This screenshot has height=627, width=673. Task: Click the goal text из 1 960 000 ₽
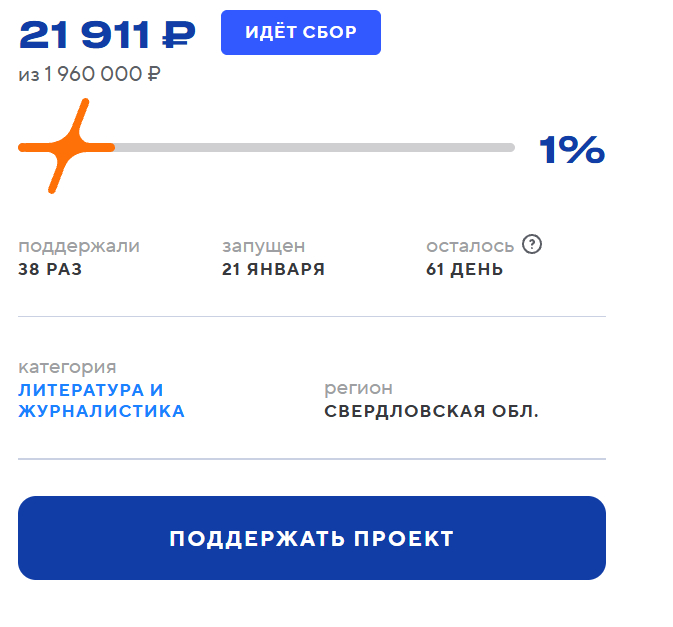pyautogui.click(x=90, y=74)
